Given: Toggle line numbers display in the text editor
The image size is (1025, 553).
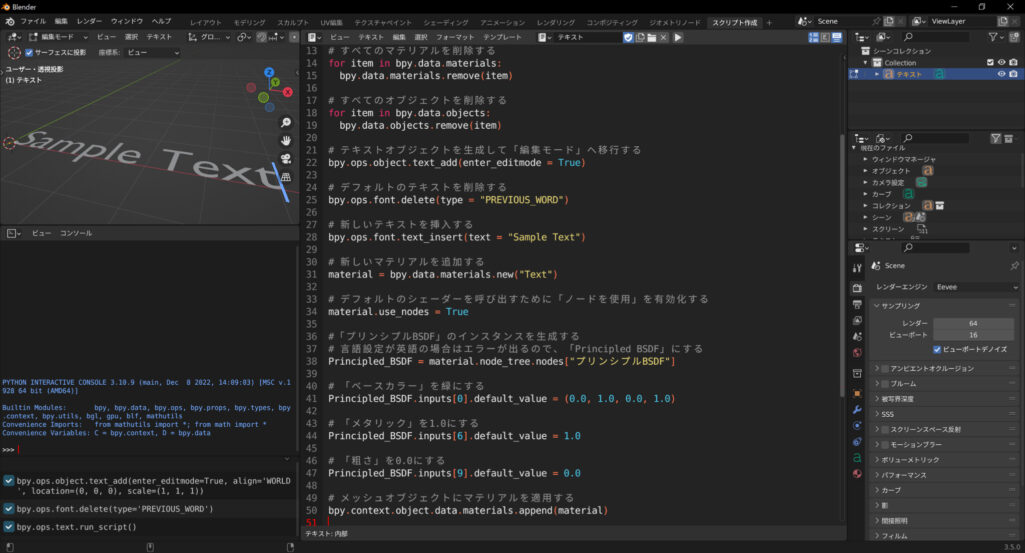Looking at the screenshot, I should (x=814, y=37).
